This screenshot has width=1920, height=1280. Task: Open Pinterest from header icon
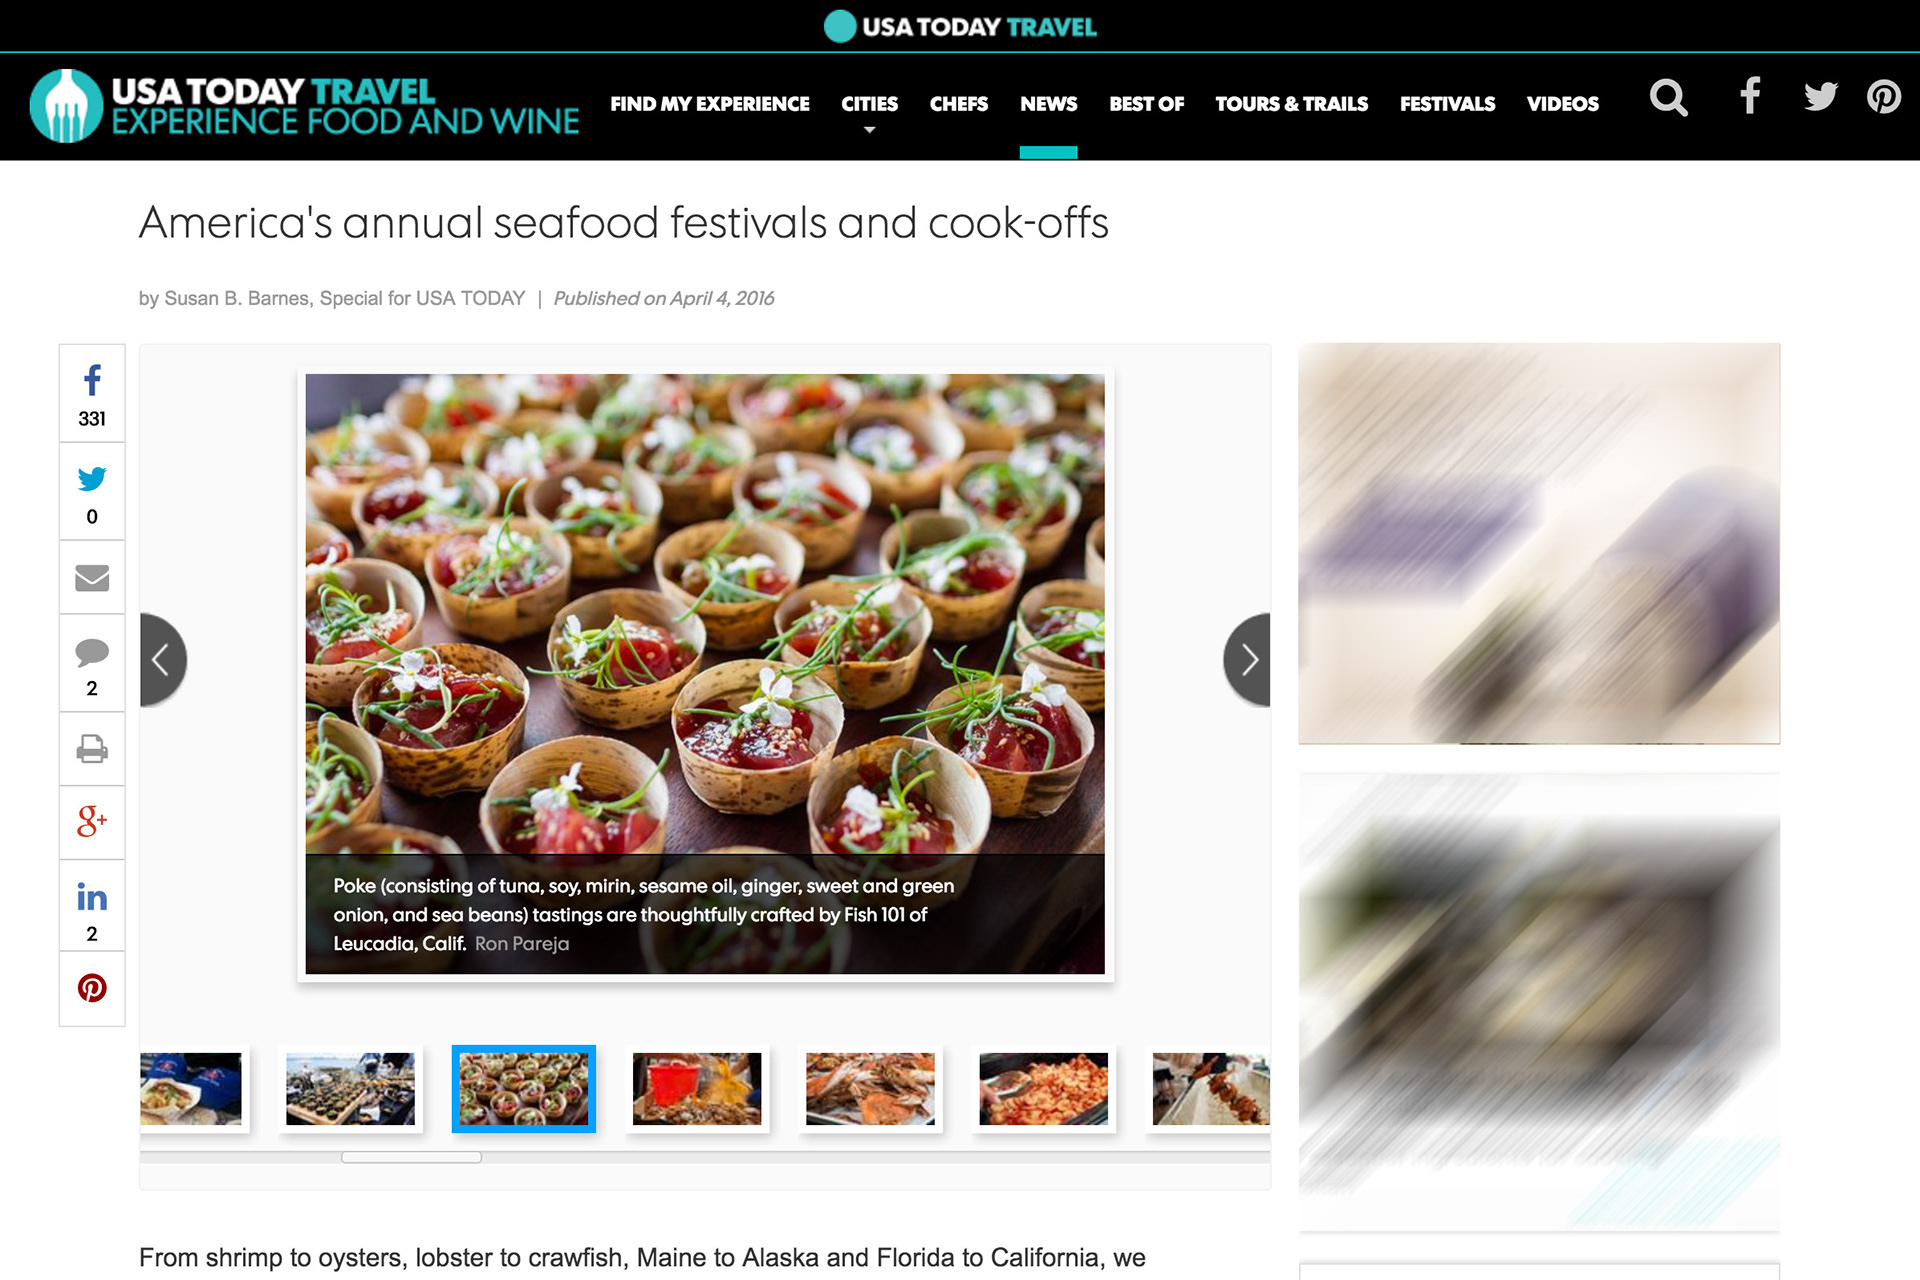pos(1884,96)
